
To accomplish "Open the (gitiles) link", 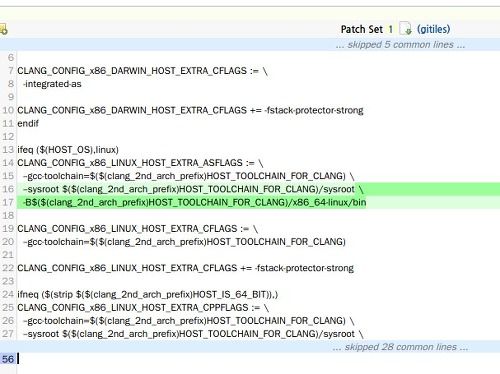I will tap(433, 29).
